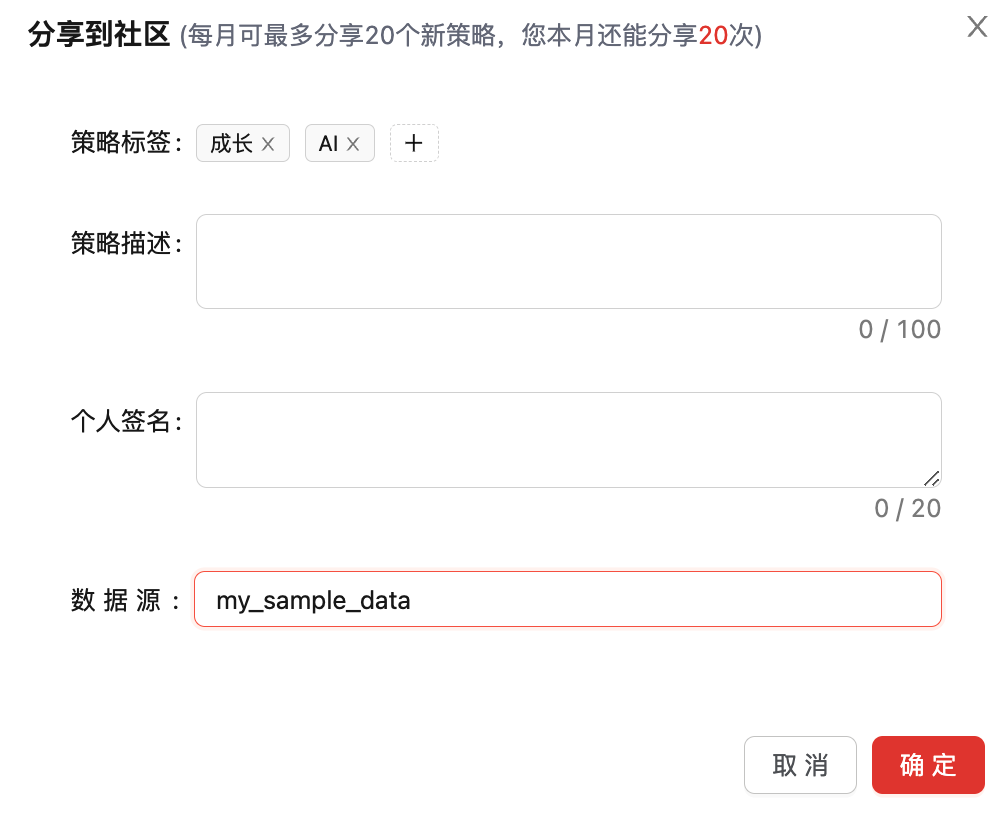The image size is (1008, 814).
Task: Click into the 个人签名 text box
Action: [568, 439]
